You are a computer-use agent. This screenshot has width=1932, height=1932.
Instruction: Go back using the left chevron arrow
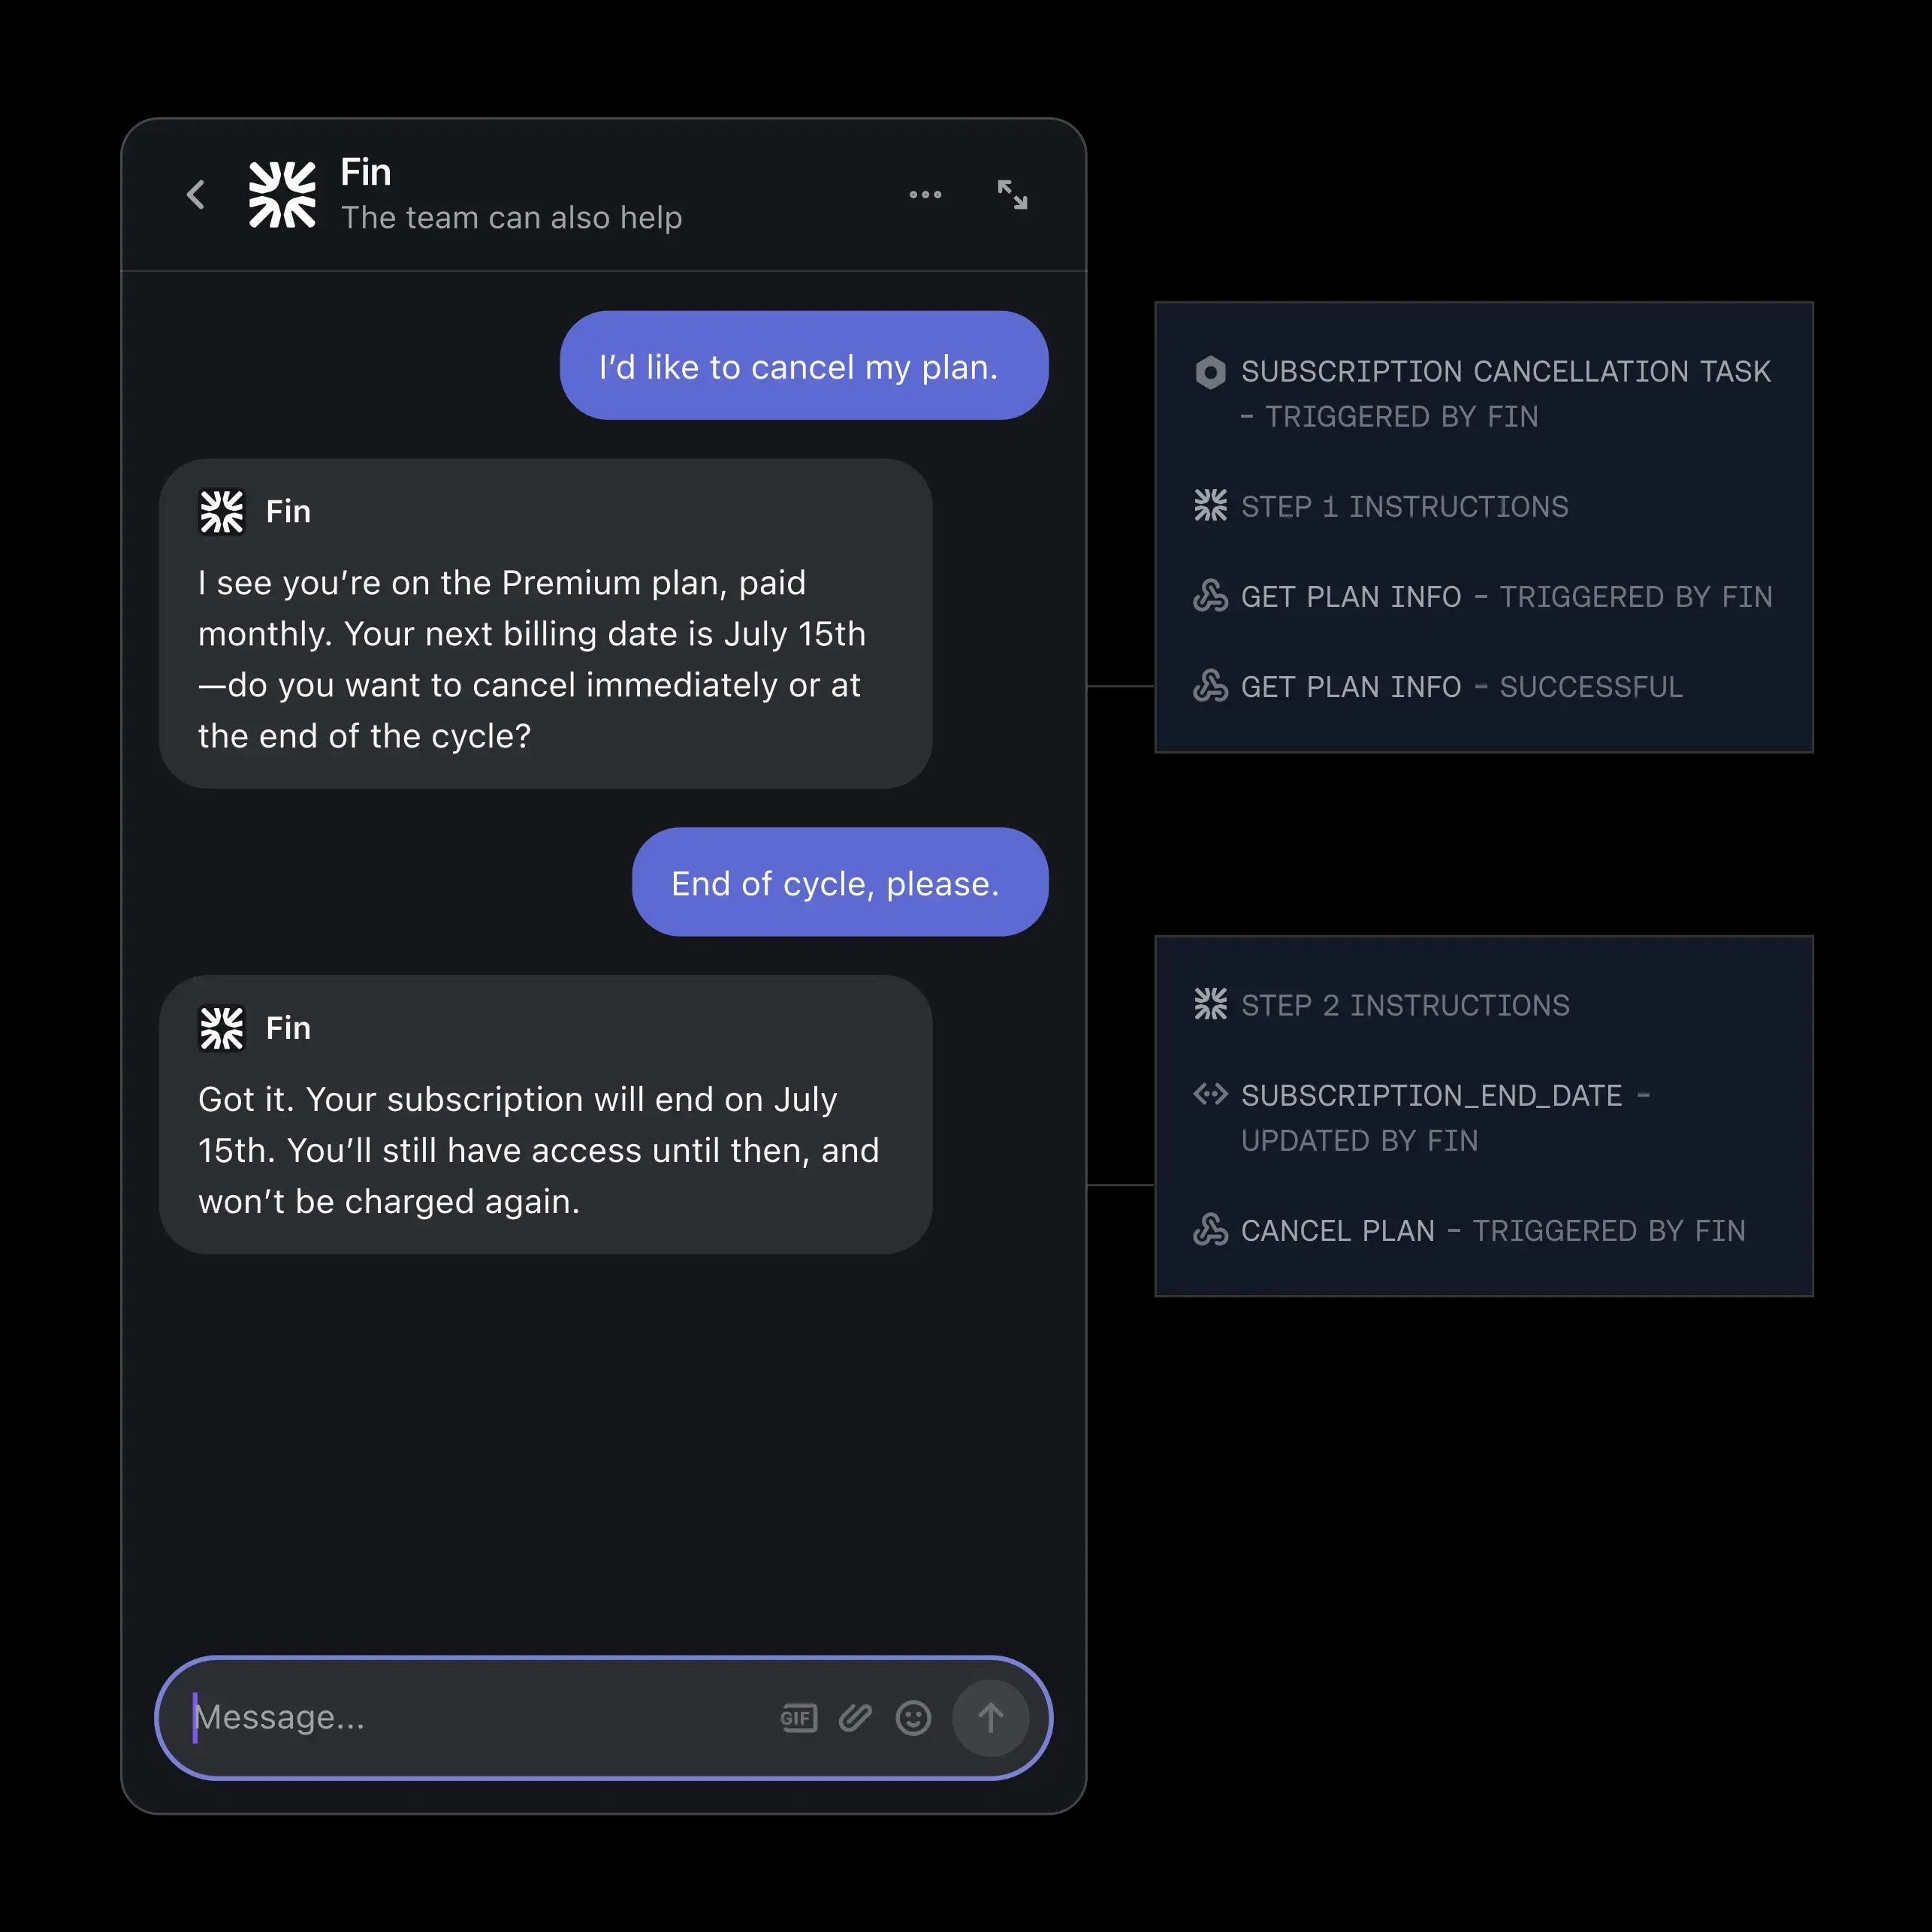click(196, 194)
